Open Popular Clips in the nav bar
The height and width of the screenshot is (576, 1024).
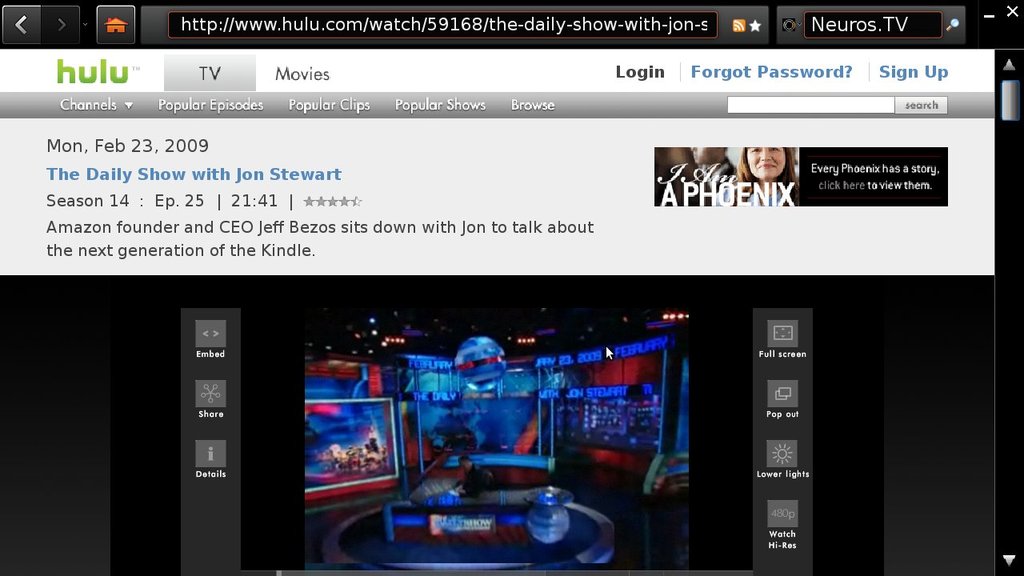click(x=329, y=104)
